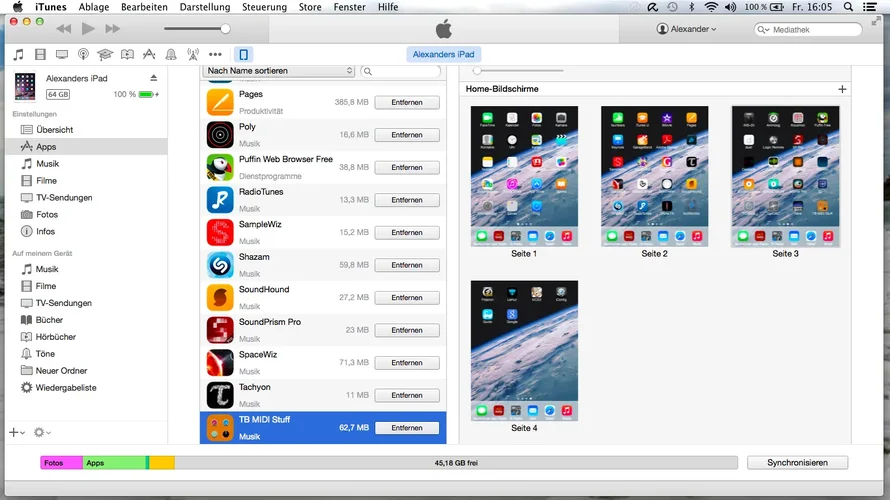Select the Seite 1 home screen thumbnail
Image resolution: width=890 pixels, height=500 pixels.
[524, 176]
